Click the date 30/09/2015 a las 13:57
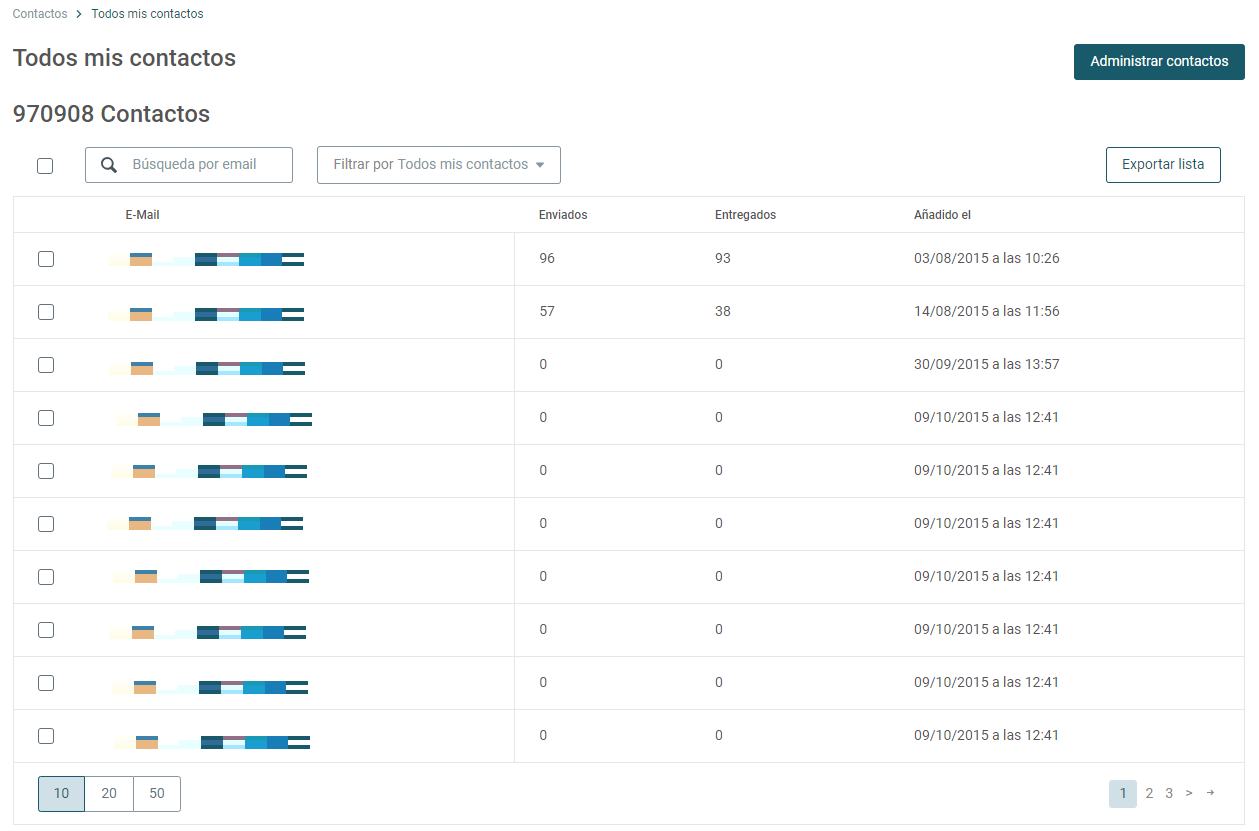This screenshot has width=1259, height=831. [987, 364]
